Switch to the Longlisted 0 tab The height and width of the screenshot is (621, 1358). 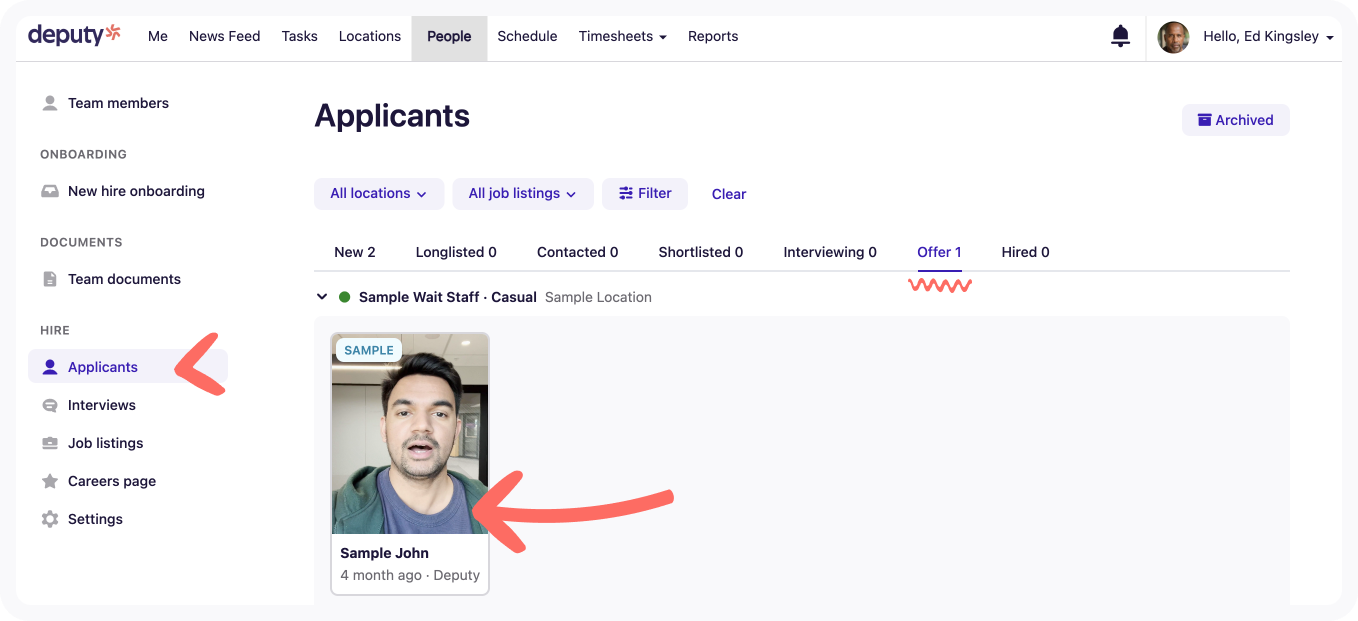click(x=456, y=252)
